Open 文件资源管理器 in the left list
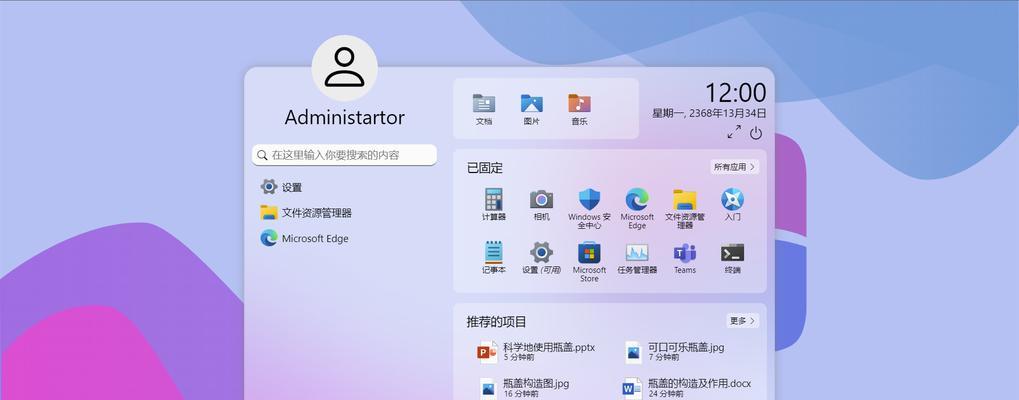1019x400 pixels. (x=305, y=212)
